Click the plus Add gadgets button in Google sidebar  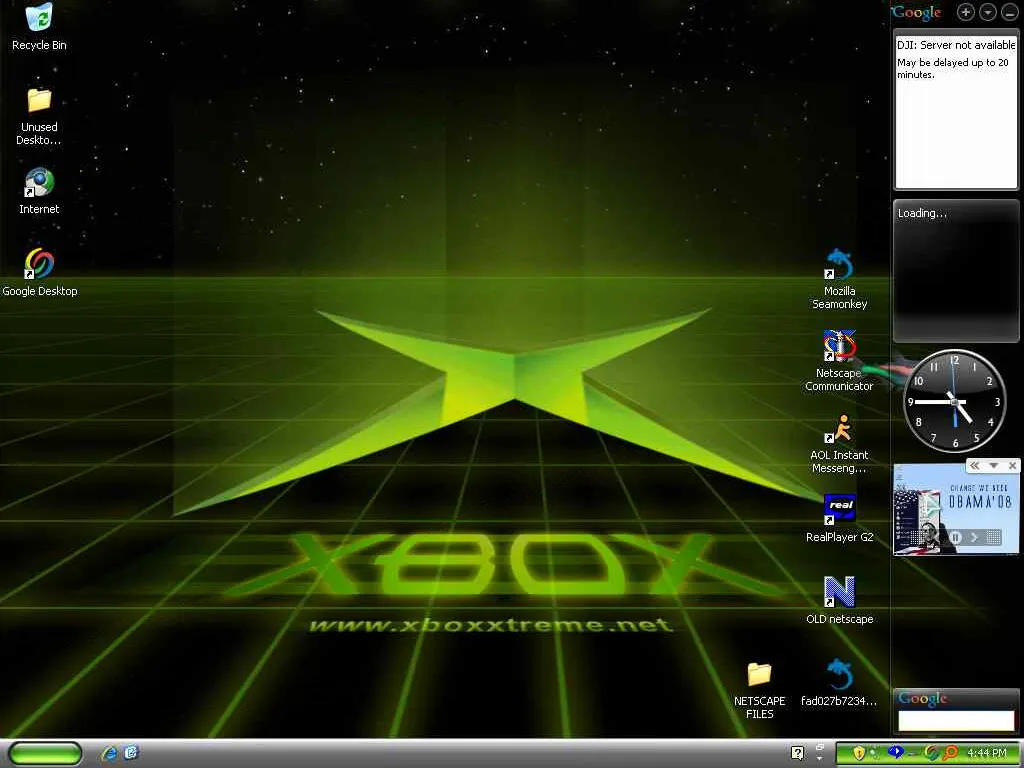click(x=966, y=12)
